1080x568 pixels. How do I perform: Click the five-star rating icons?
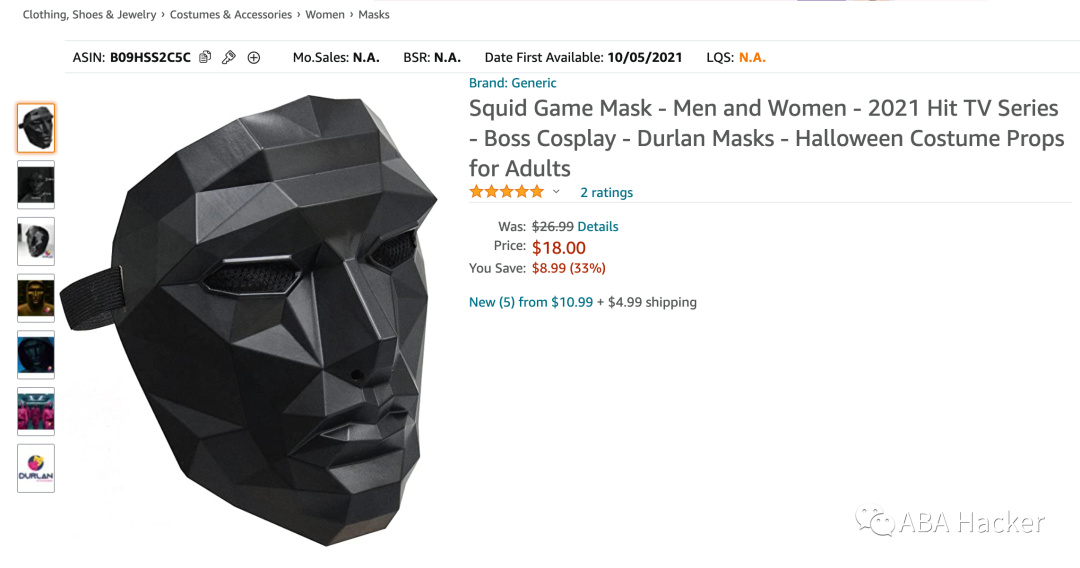(x=506, y=191)
